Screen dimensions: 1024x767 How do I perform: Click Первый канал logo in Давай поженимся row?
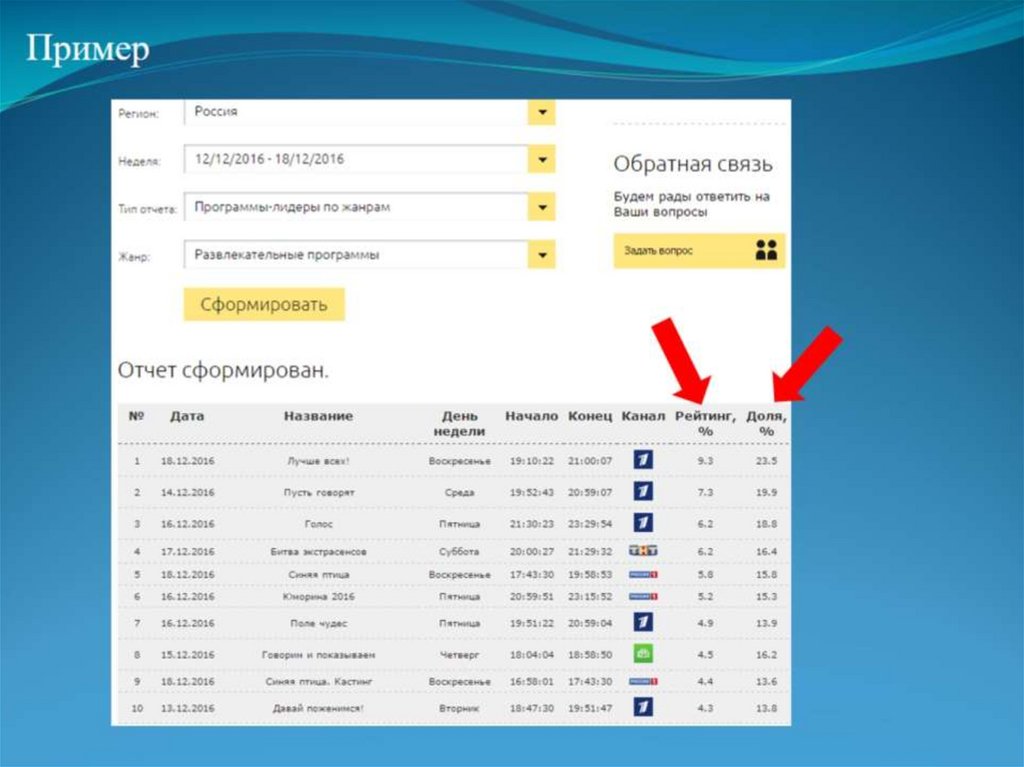(643, 707)
